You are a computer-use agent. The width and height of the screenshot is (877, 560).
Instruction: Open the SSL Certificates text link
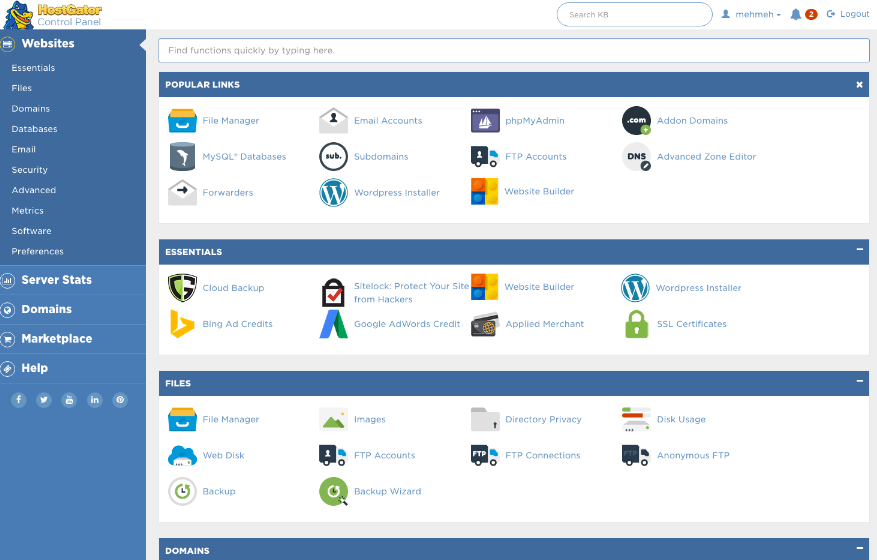tap(692, 324)
